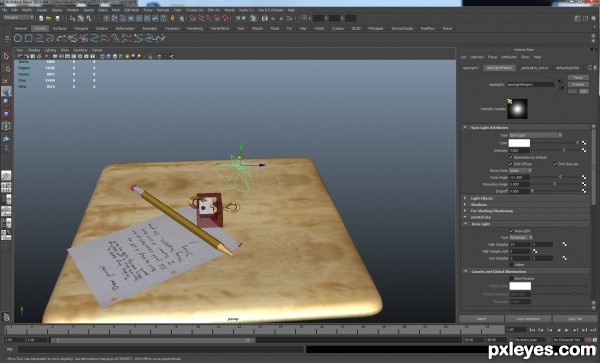The width and height of the screenshot is (600, 363).
Task: Click the High Samples map button
Action: pos(564,244)
